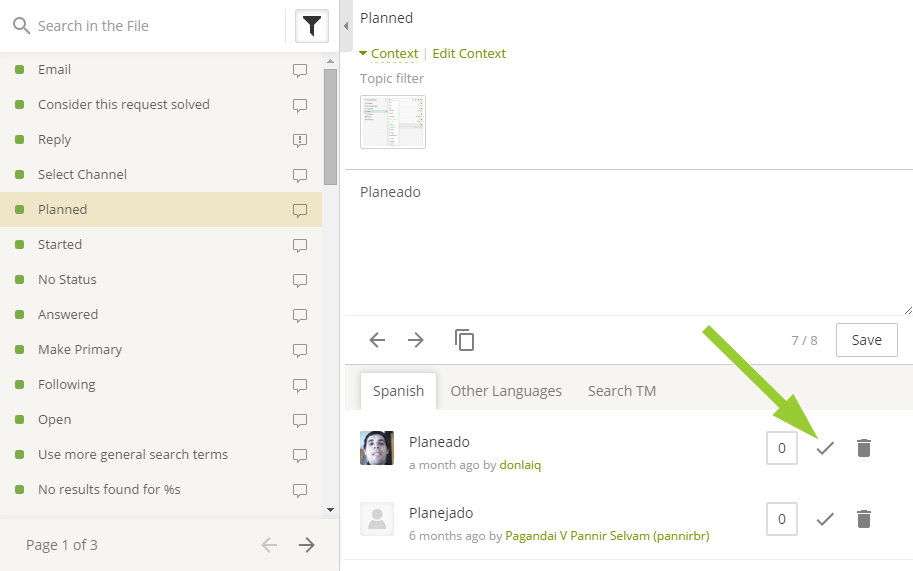Image resolution: width=913 pixels, height=571 pixels.
Task: Go to next page of strings
Action: click(307, 545)
